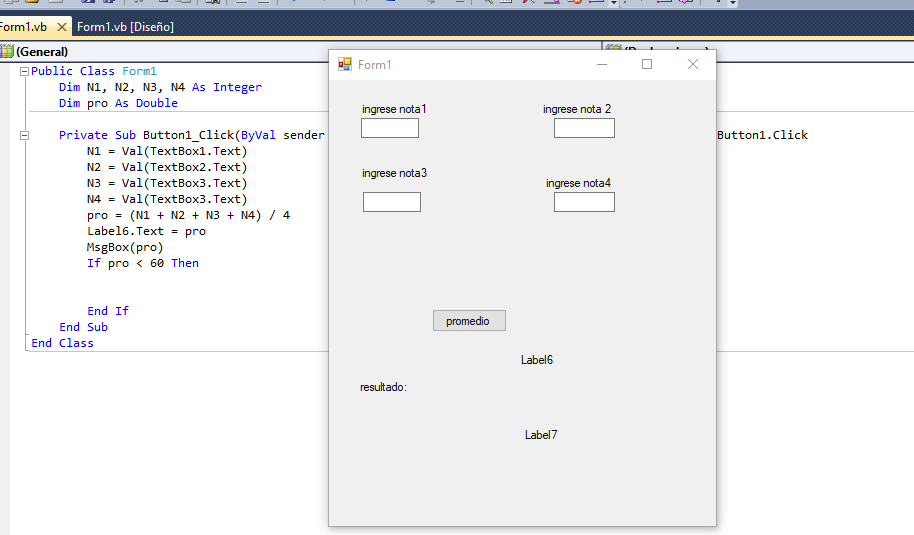Click the 'ingrese nota3' label
The image size is (914, 535).
394,173
